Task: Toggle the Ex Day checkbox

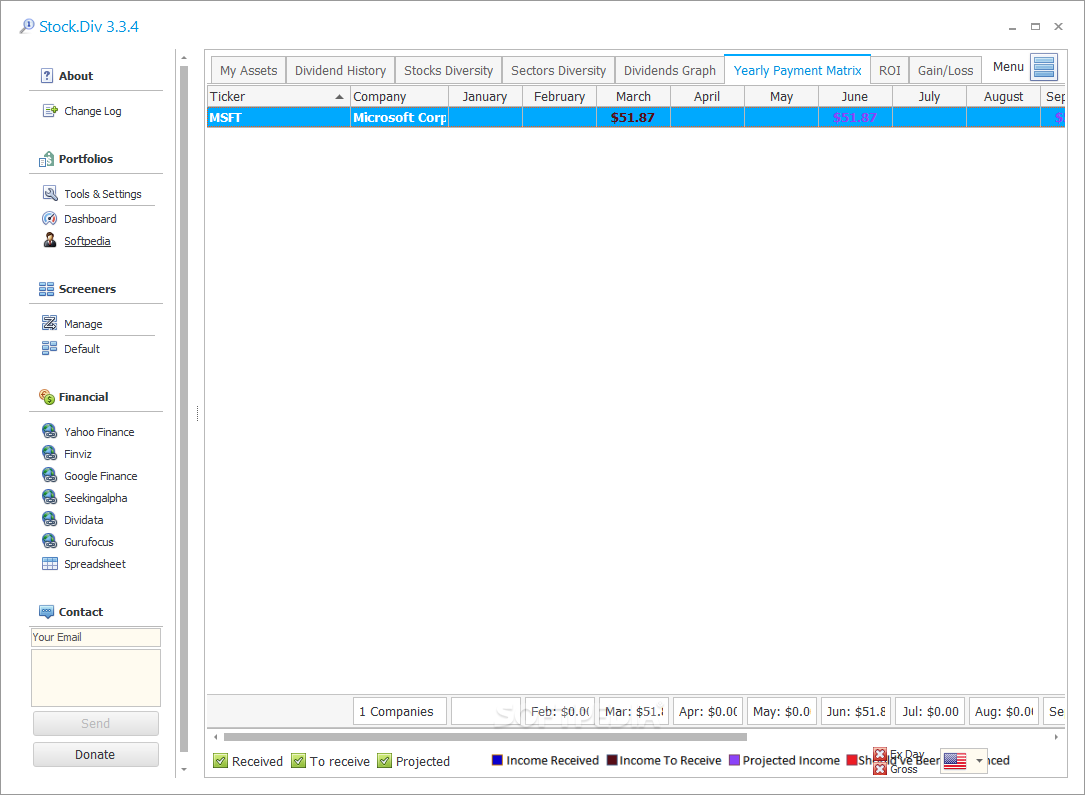Action: 880,754
